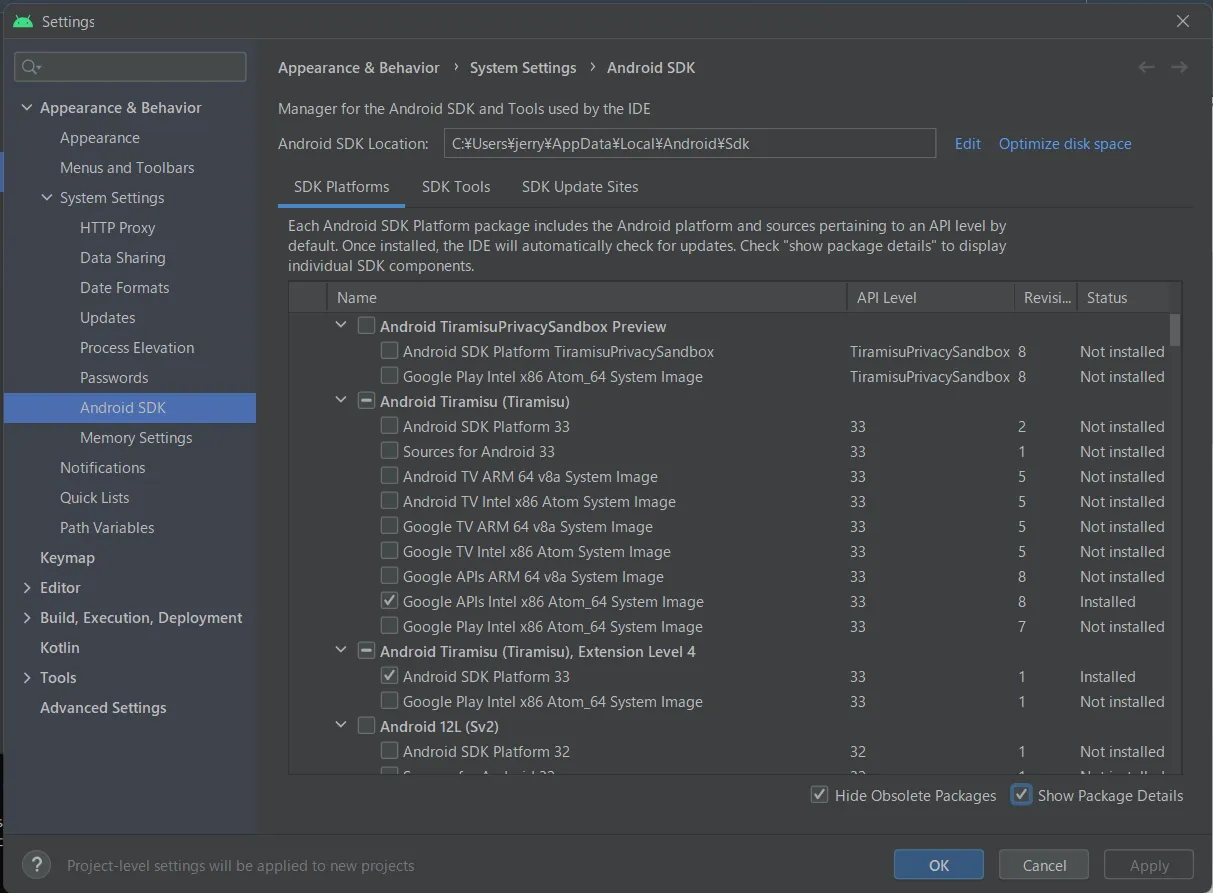Click the back navigation arrow
The height and width of the screenshot is (893, 1213).
[x=1146, y=67]
